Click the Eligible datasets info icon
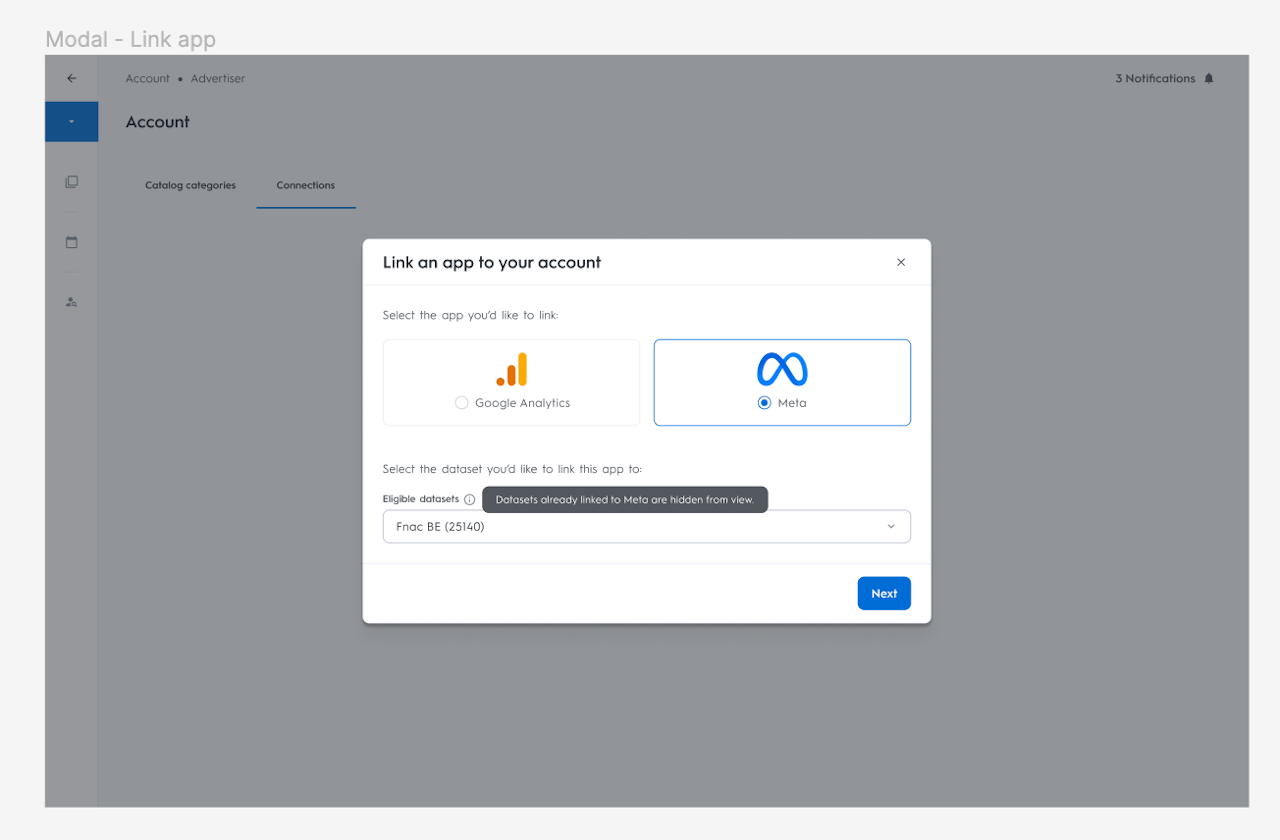The height and width of the screenshot is (840, 1280). pyautogui.click(x=470, y=499)
